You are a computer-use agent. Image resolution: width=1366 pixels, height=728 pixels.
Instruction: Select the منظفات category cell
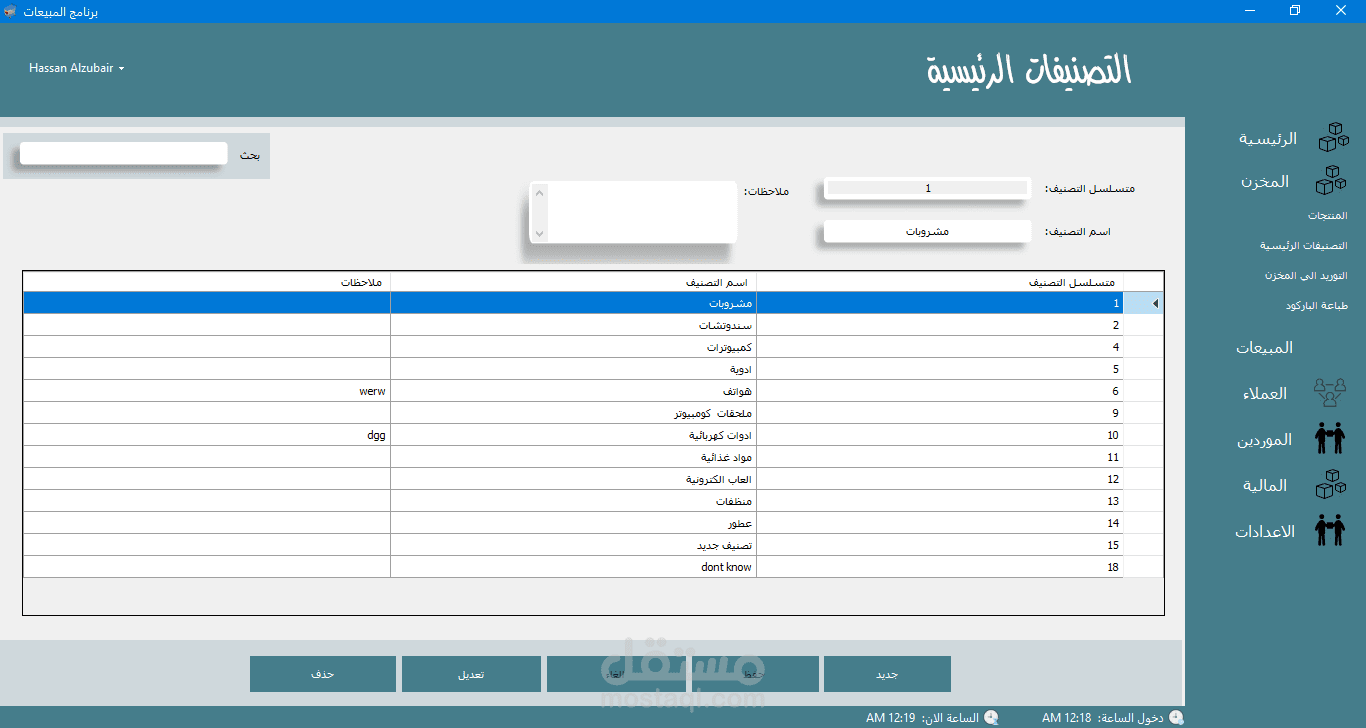(574, 501)
